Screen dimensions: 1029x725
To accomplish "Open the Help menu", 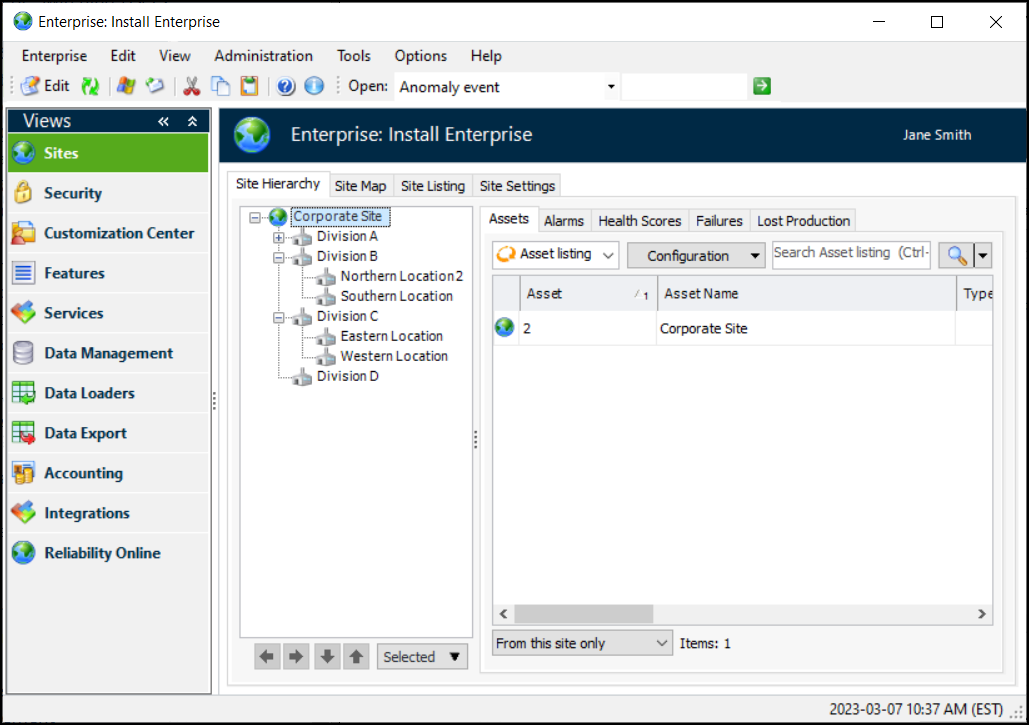I will click(x=486, y=56).
